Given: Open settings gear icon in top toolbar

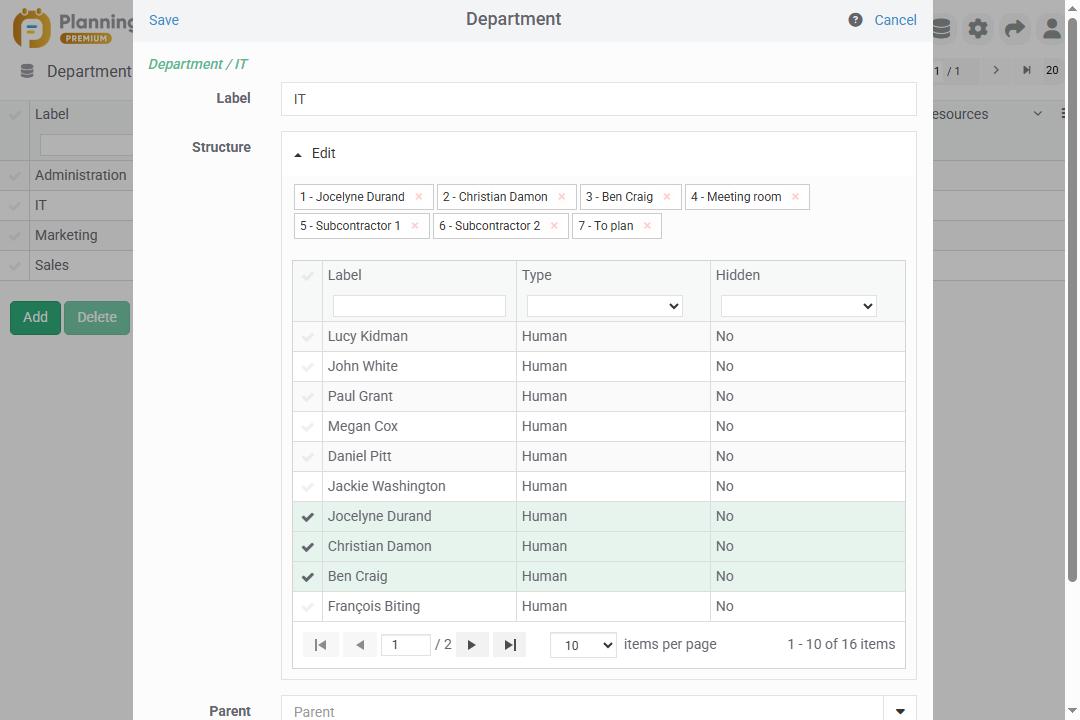Looking at the screenshot, I should [x=977, y=28].
